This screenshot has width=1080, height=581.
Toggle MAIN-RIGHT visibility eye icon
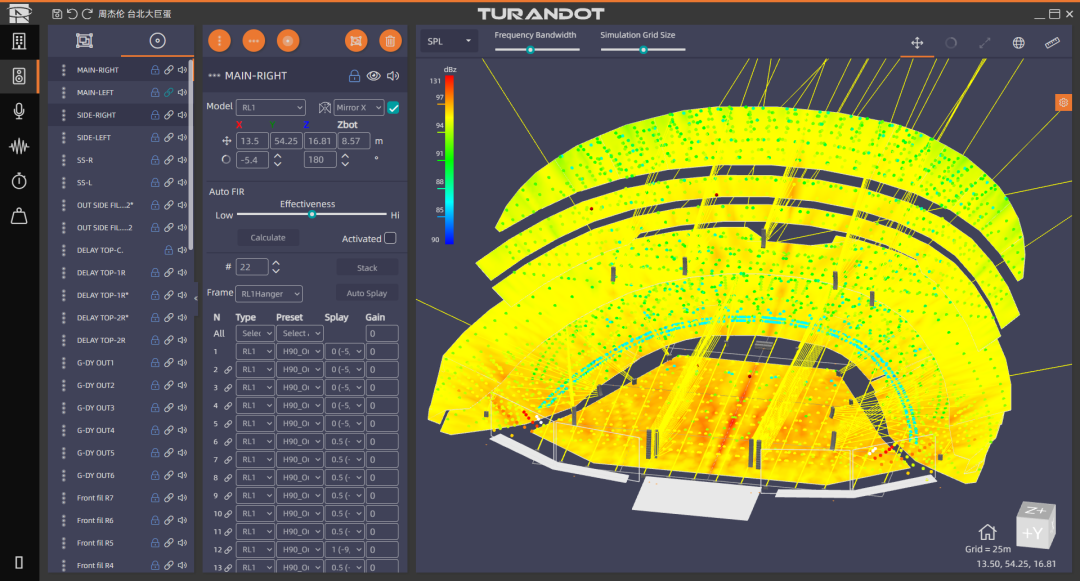[373, 76]
